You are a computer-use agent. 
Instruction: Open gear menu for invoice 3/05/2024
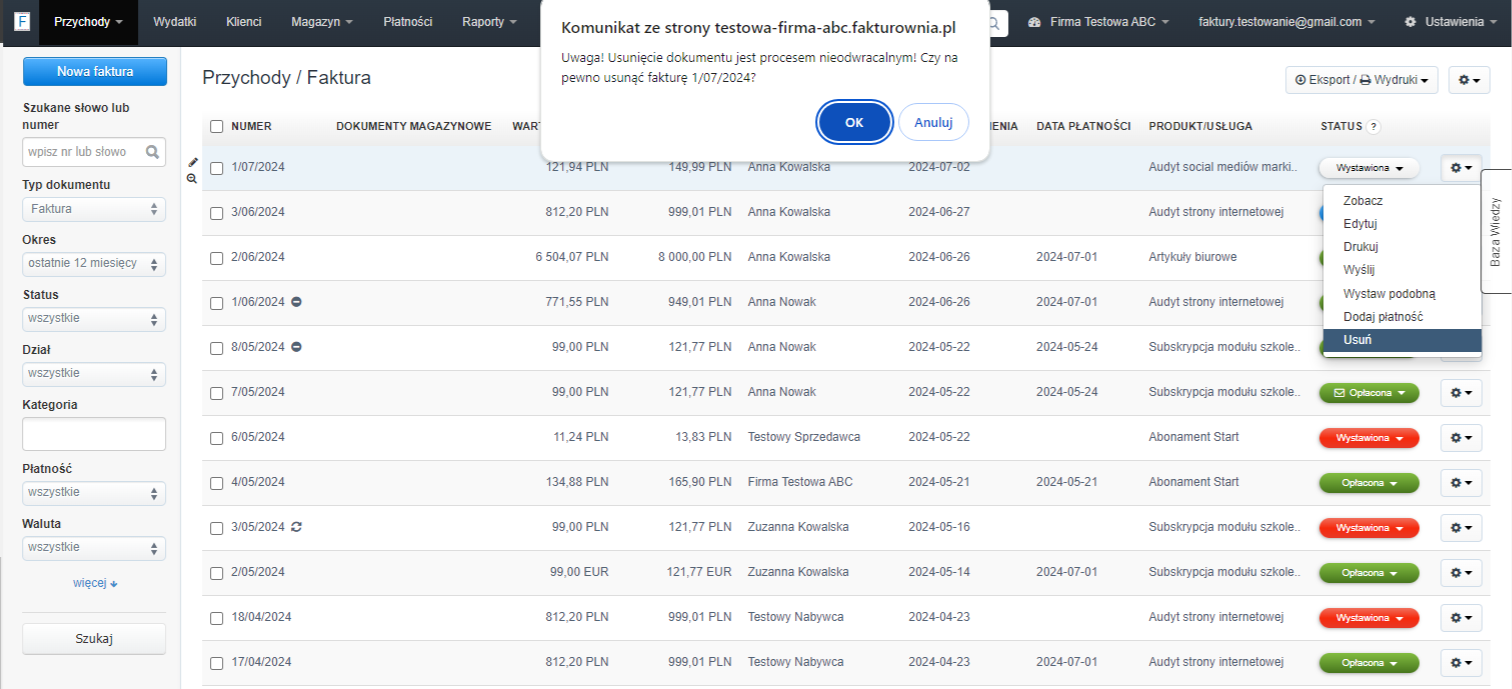(x=1461, y=528)
